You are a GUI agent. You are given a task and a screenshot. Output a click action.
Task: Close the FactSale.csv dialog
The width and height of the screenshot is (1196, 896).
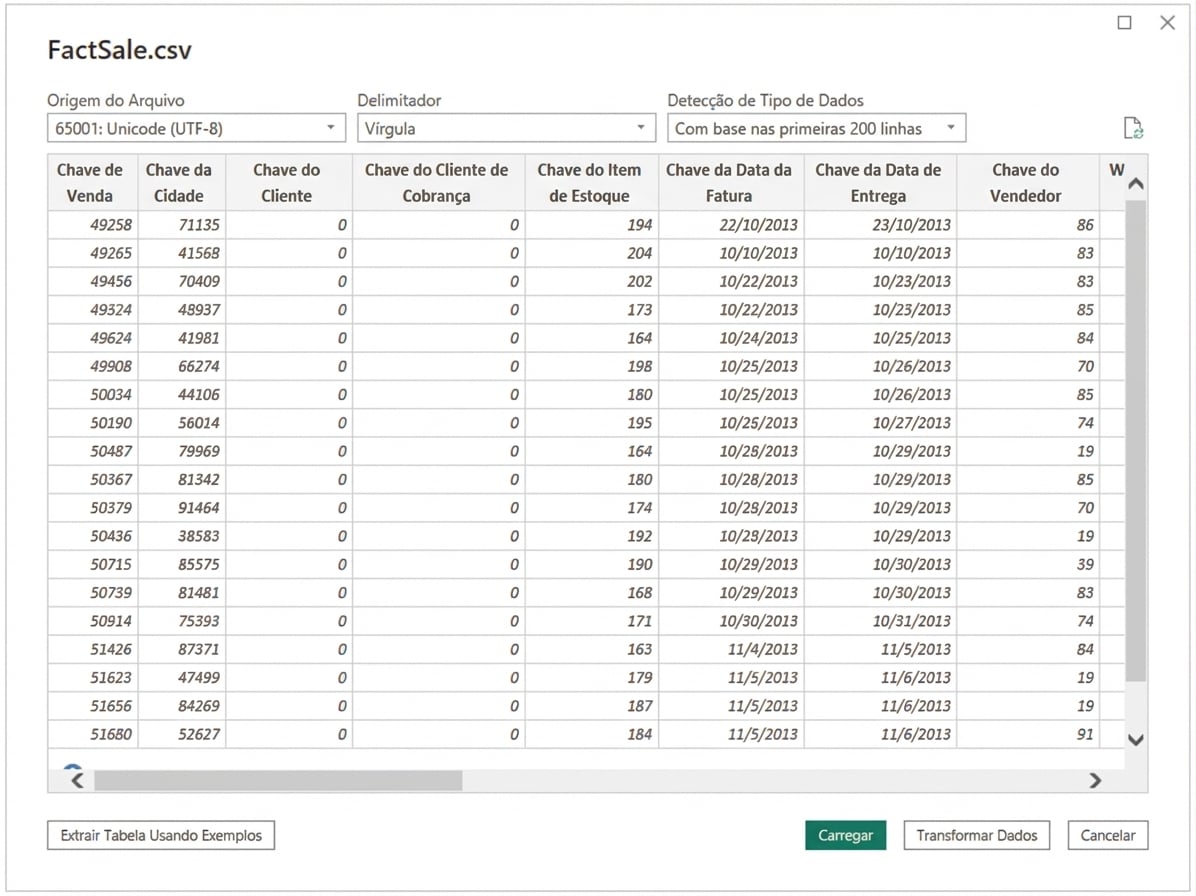(1167, 23)
